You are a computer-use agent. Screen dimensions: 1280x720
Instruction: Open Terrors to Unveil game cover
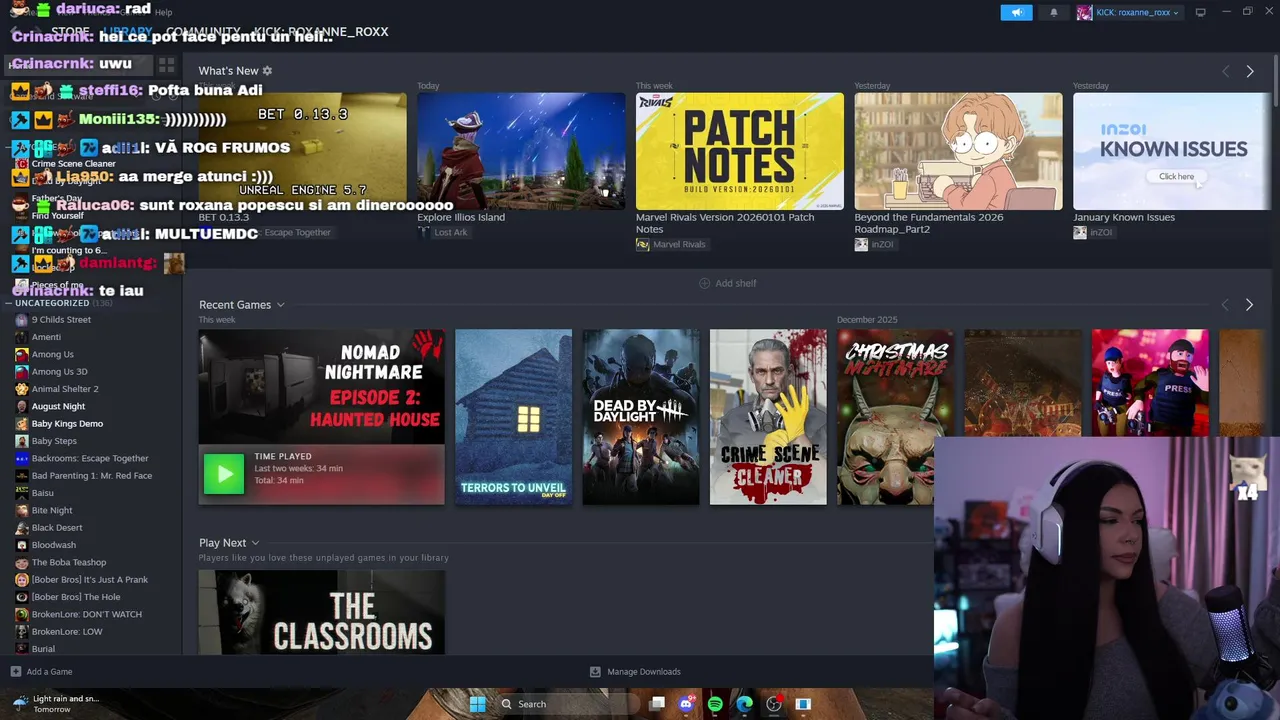[514, 417]
